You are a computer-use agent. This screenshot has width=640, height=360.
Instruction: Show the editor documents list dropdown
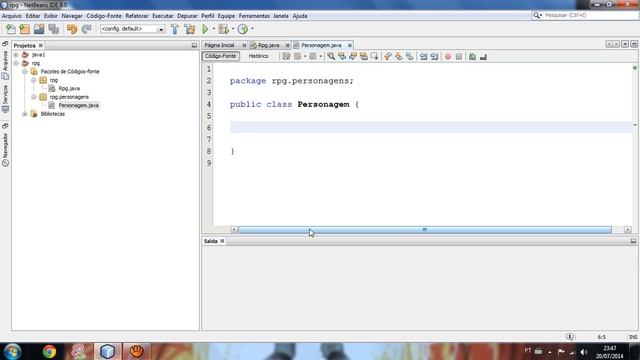[625, 44]
